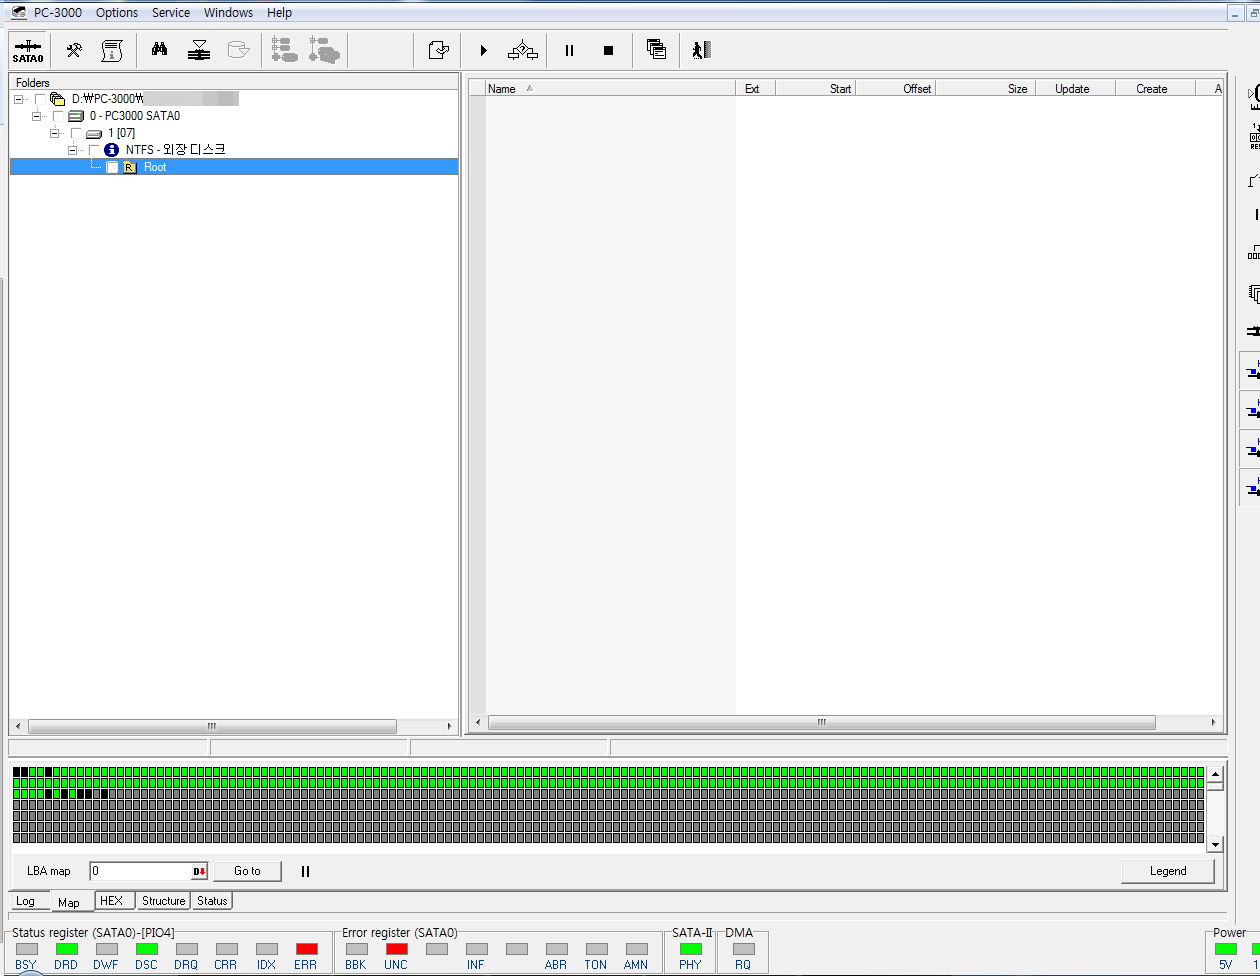Viewport: 1260px width, 976px height.
Task: Click the red UNC error indicator
Action: click(x=396, y=949)
